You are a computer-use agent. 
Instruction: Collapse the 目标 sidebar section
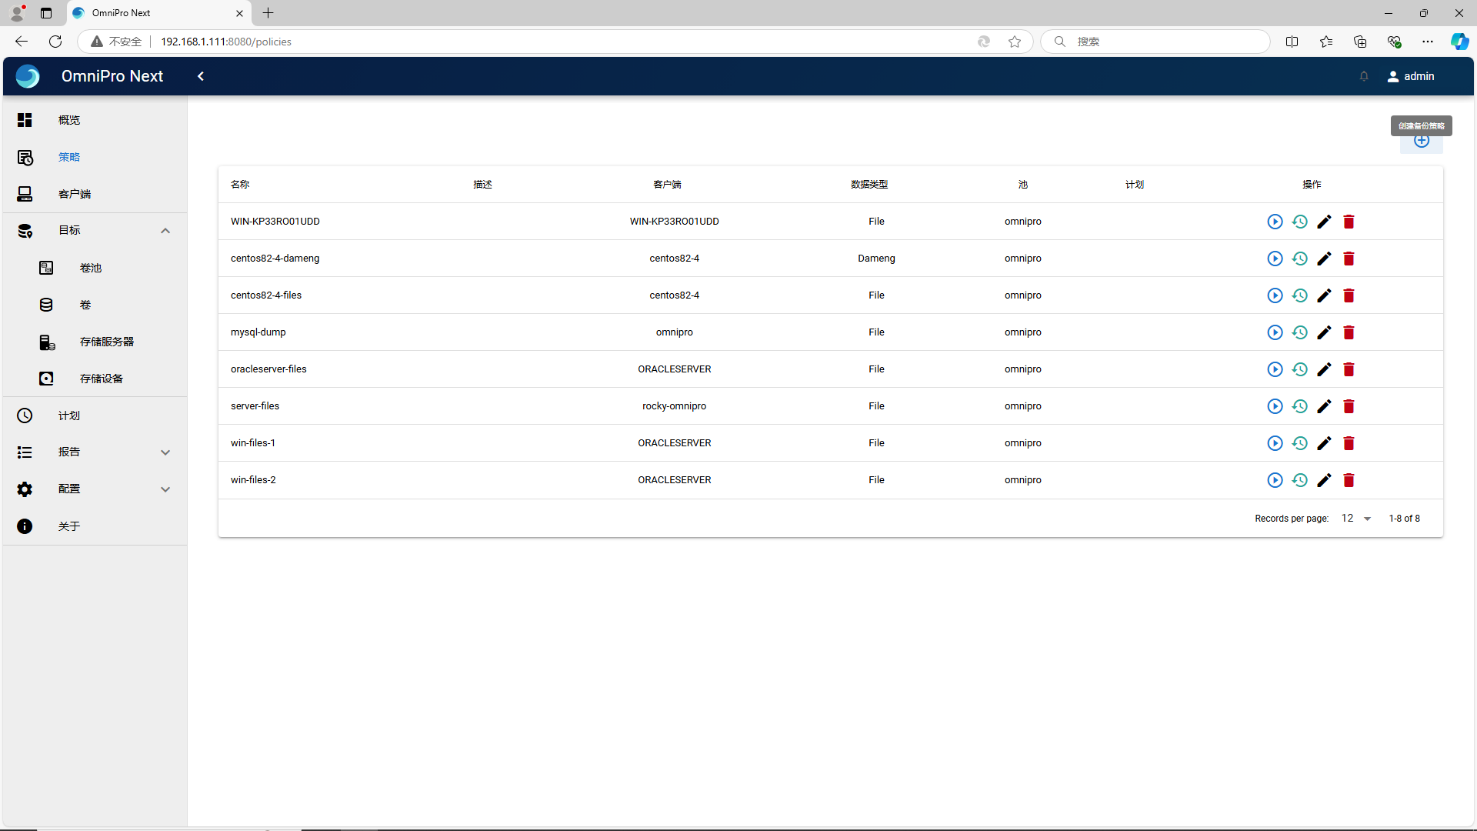tap(165, 231)
